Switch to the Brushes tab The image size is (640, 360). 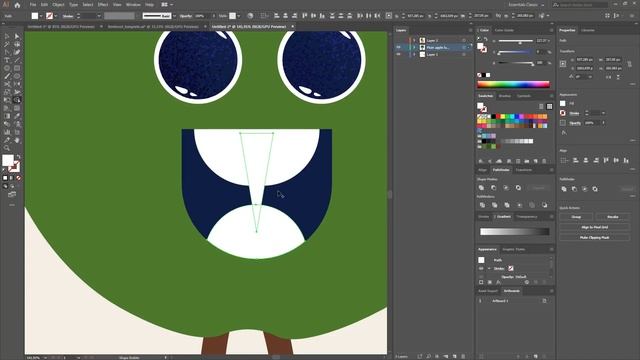[505, 96]
